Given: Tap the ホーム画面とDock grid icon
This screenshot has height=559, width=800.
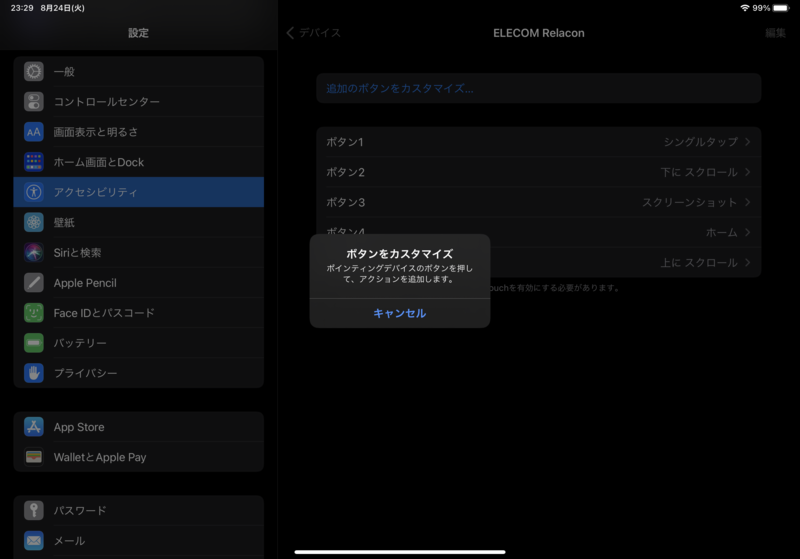Looking at the screenshot, I should pos(34,162).
